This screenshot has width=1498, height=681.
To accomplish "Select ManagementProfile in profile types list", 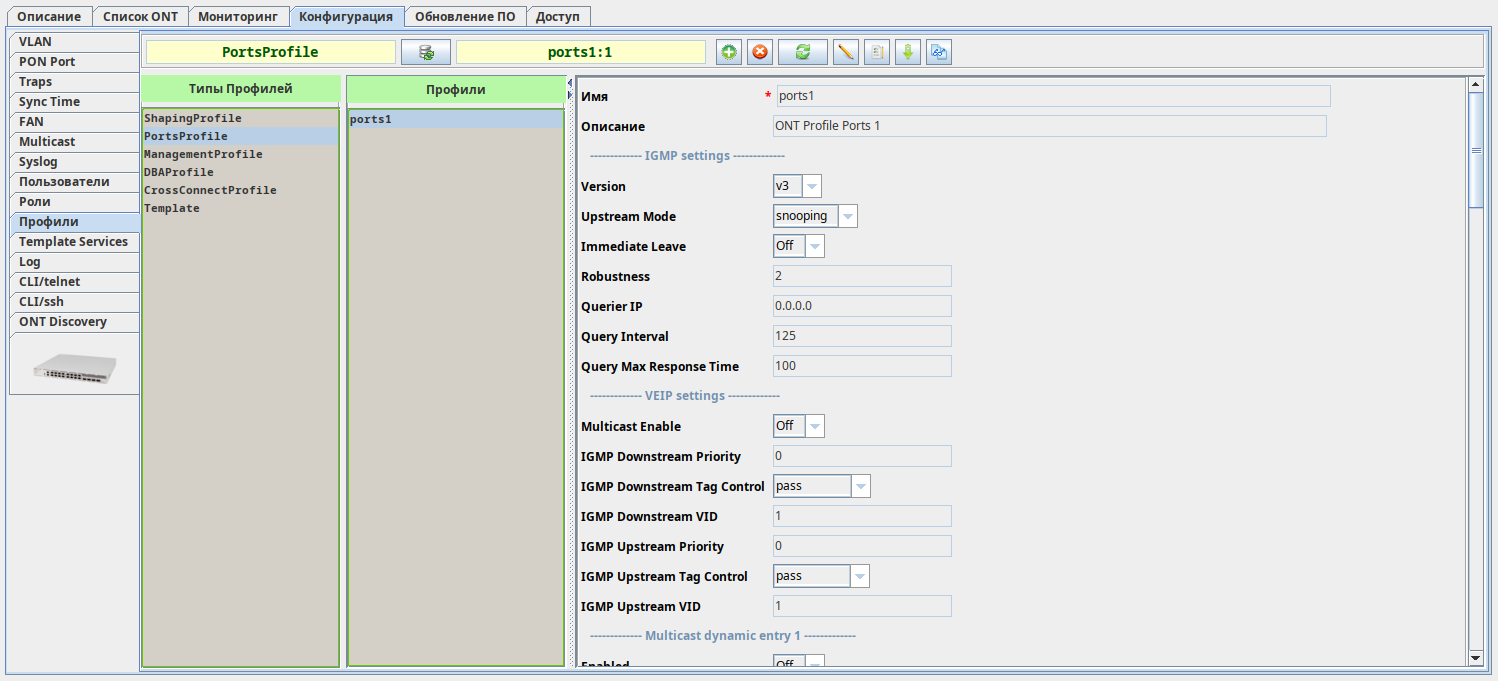I will point(203,155).
